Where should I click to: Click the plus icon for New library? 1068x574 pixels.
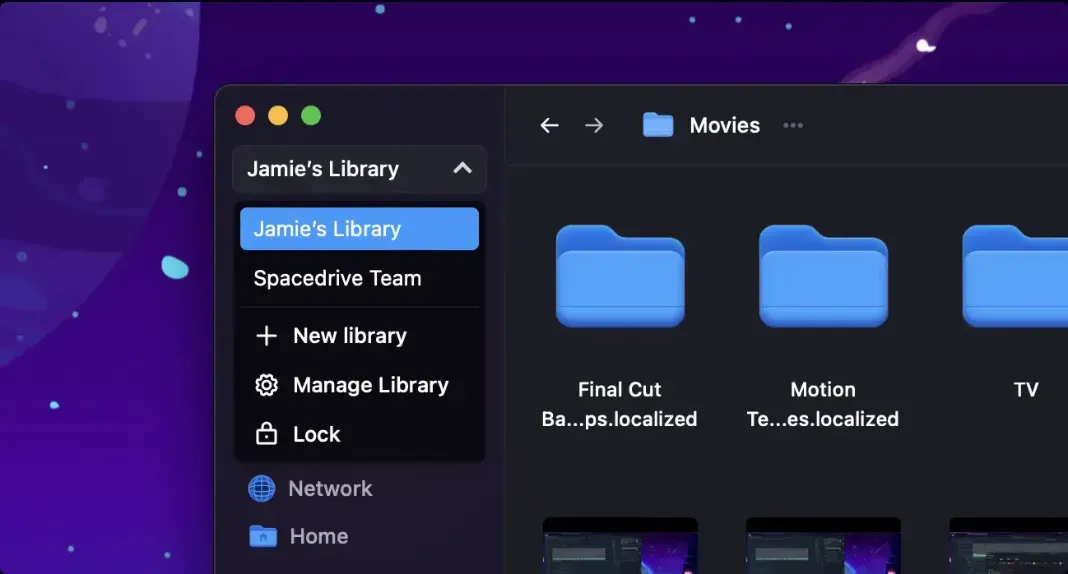click(266, 336)
